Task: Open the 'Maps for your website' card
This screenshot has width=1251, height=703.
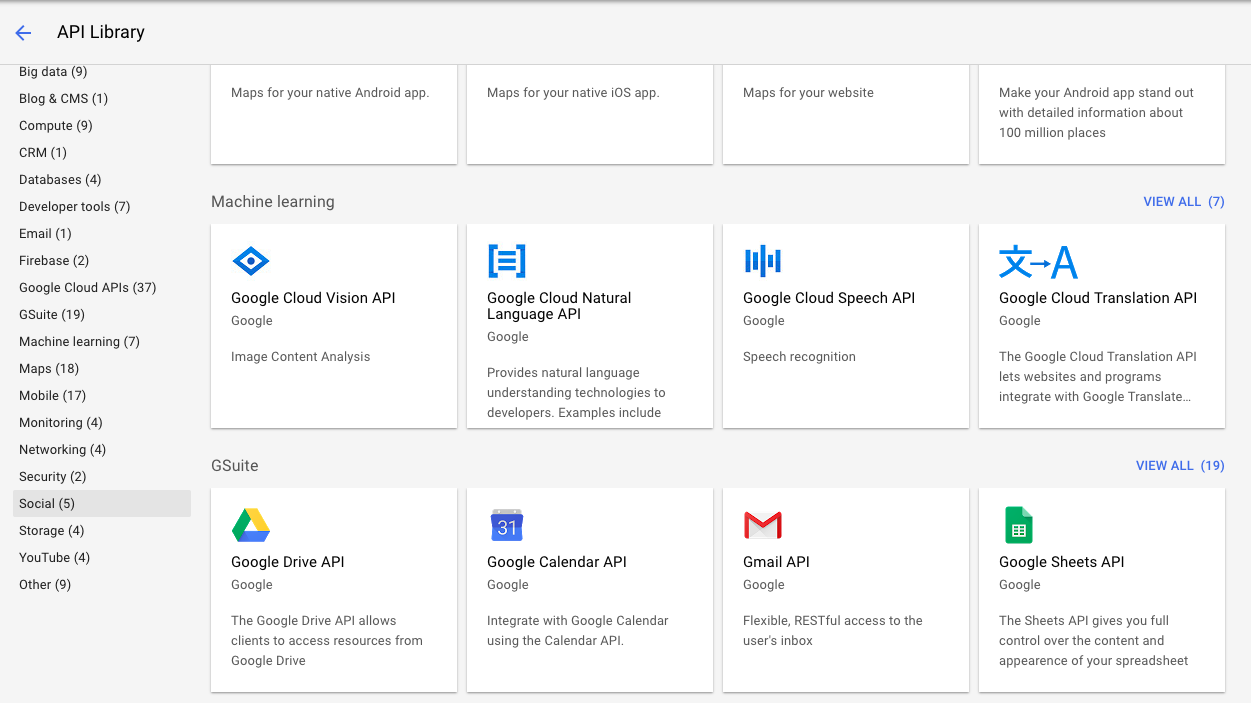Action: click(846, 114)
